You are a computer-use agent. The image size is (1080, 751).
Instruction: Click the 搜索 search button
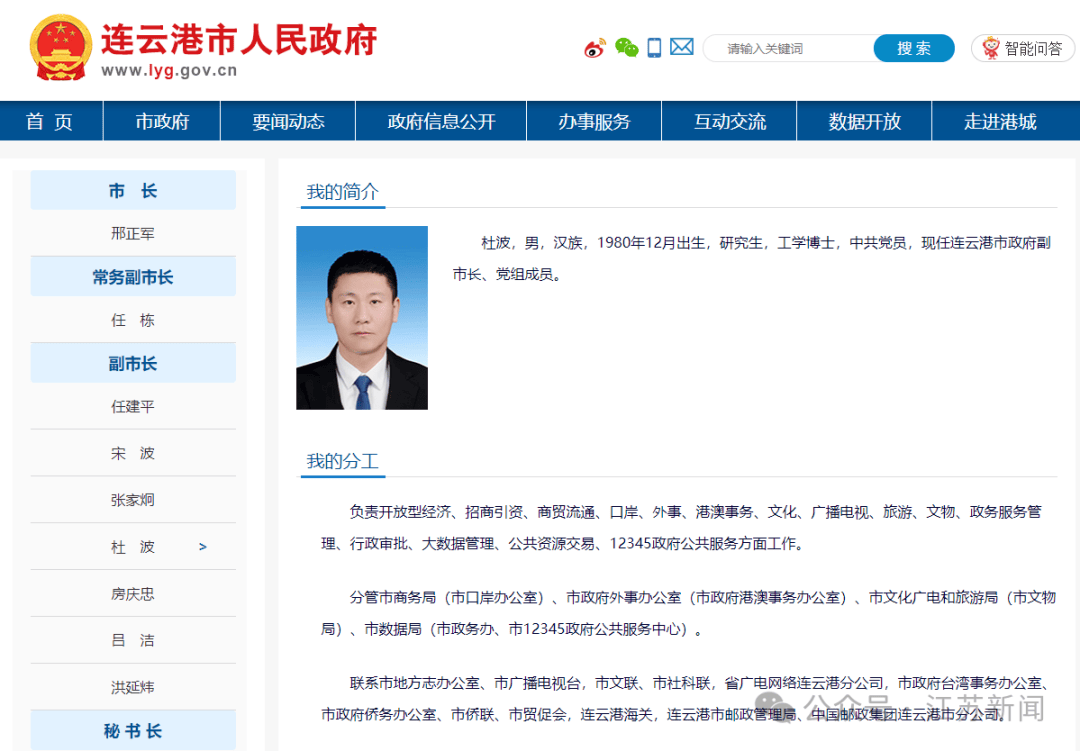(914, 48)
